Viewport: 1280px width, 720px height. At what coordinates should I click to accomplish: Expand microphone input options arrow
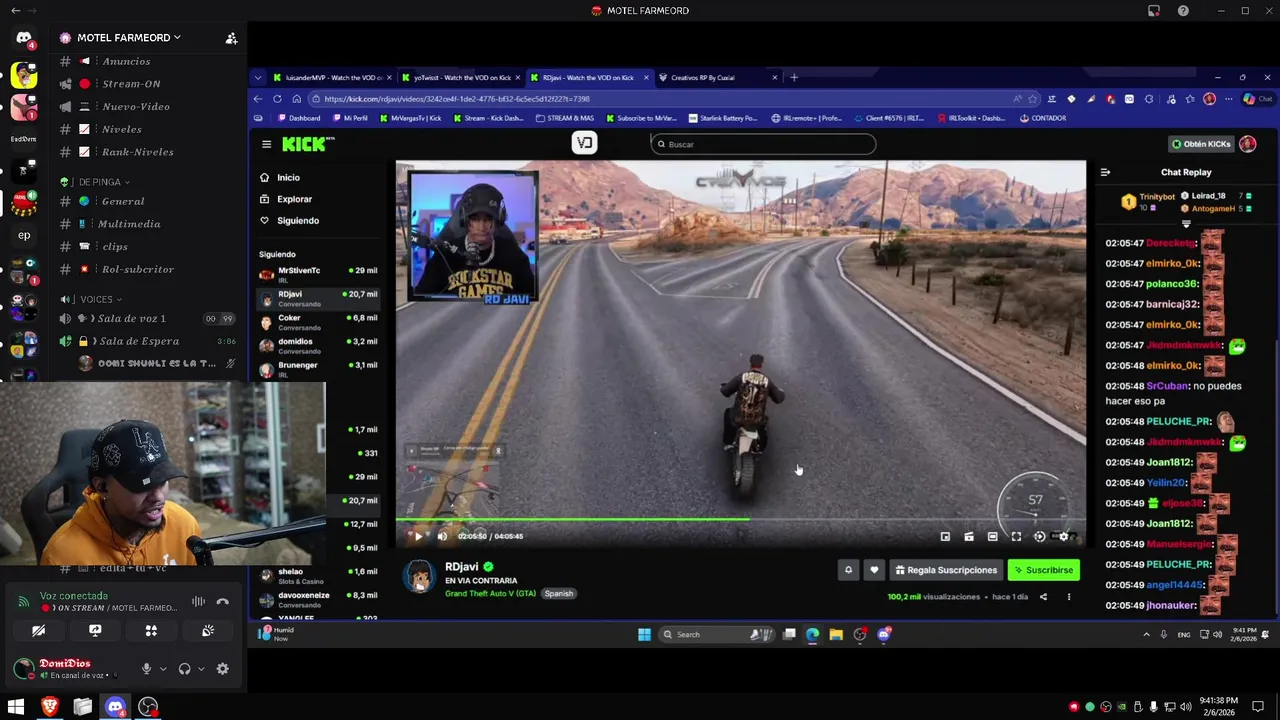point(162,669)
